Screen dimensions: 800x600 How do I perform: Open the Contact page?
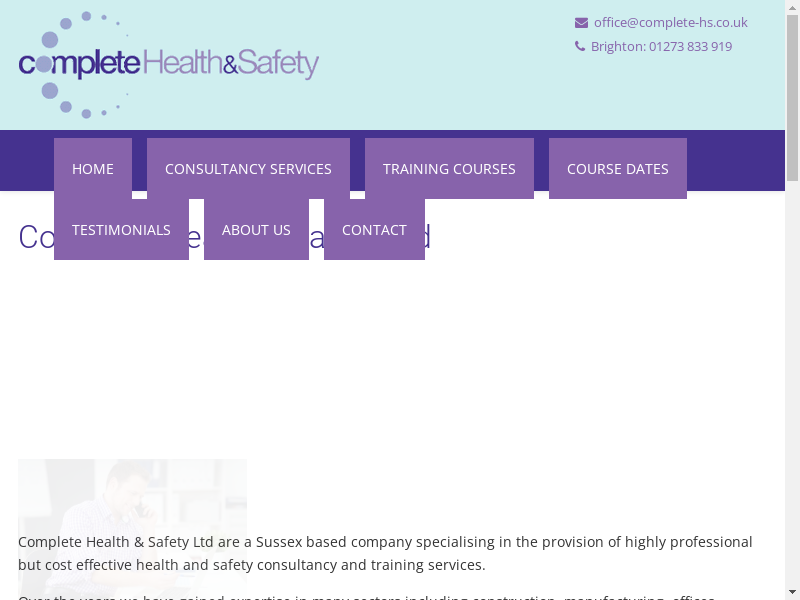tap(374, 230)
